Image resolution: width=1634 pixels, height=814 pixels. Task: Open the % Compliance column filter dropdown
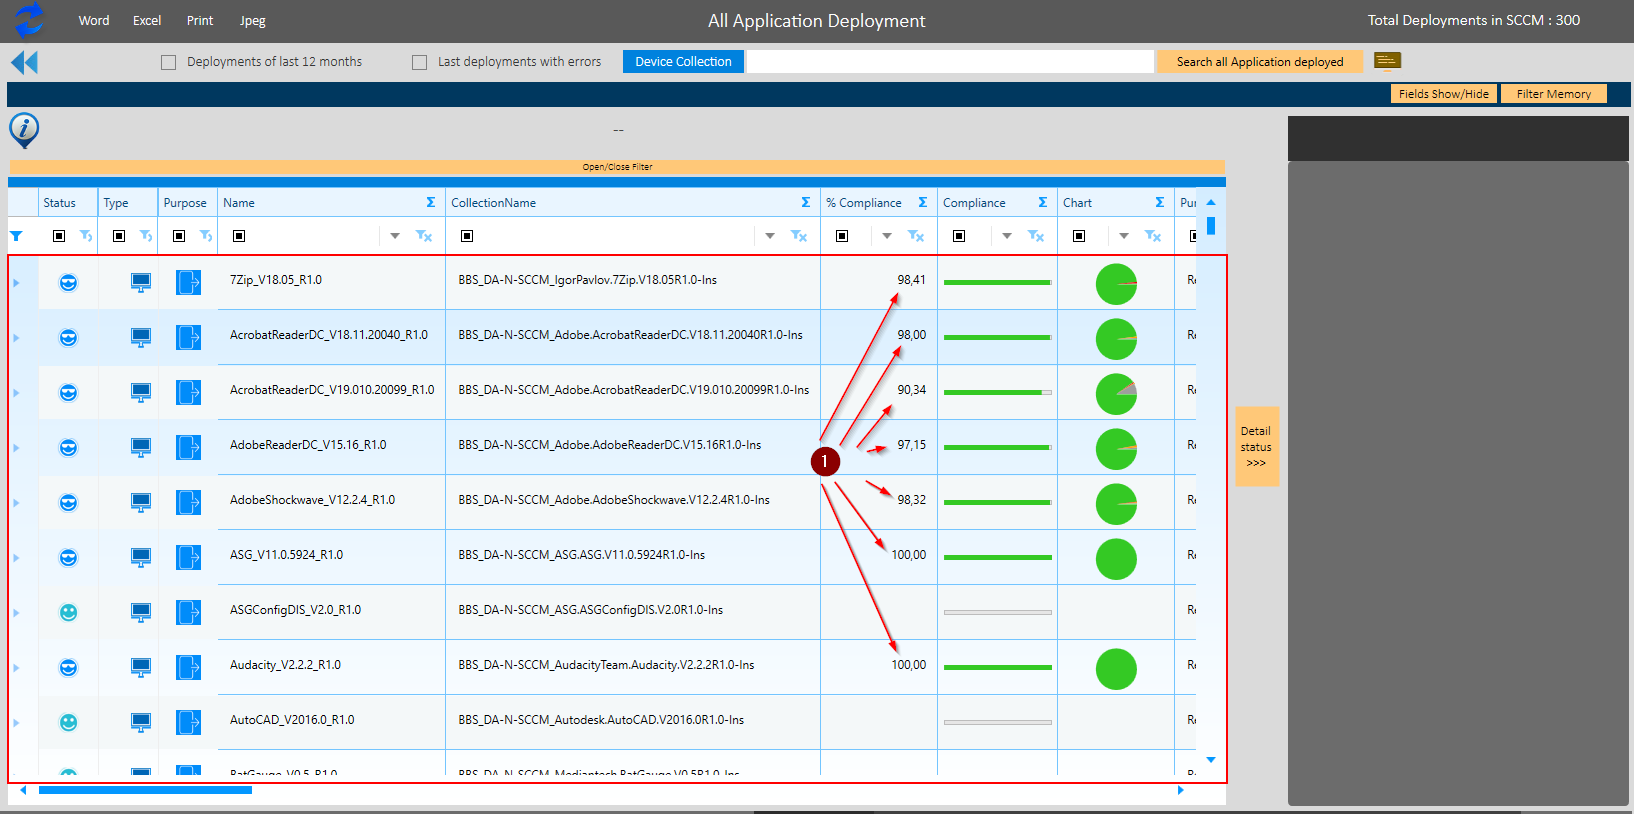click(887, 236)
